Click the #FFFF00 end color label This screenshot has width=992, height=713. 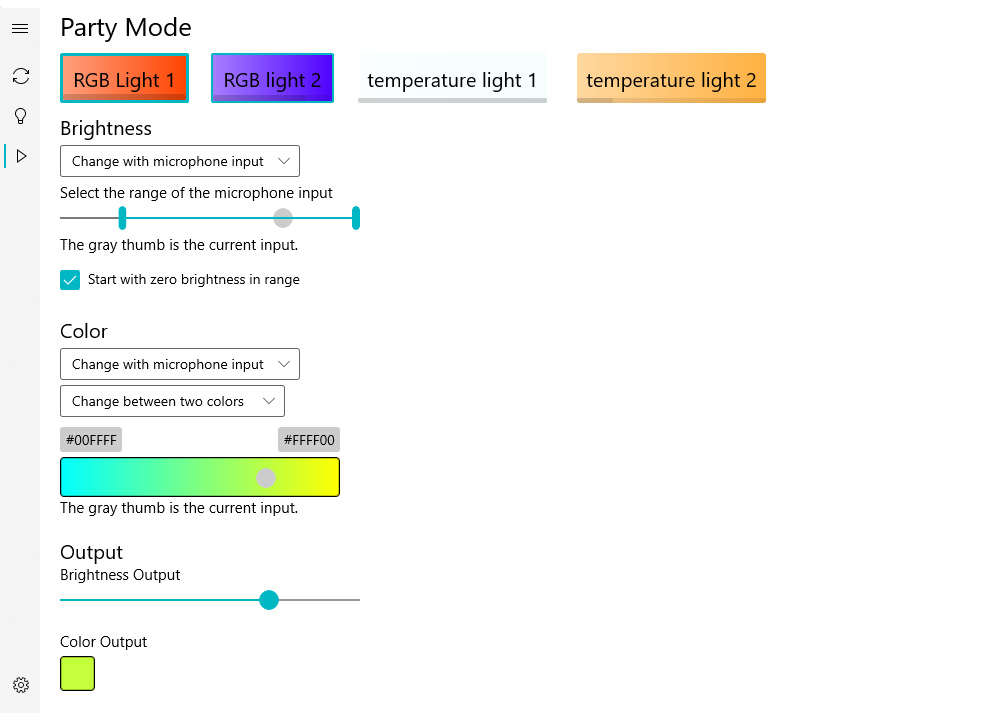(309, 440)
